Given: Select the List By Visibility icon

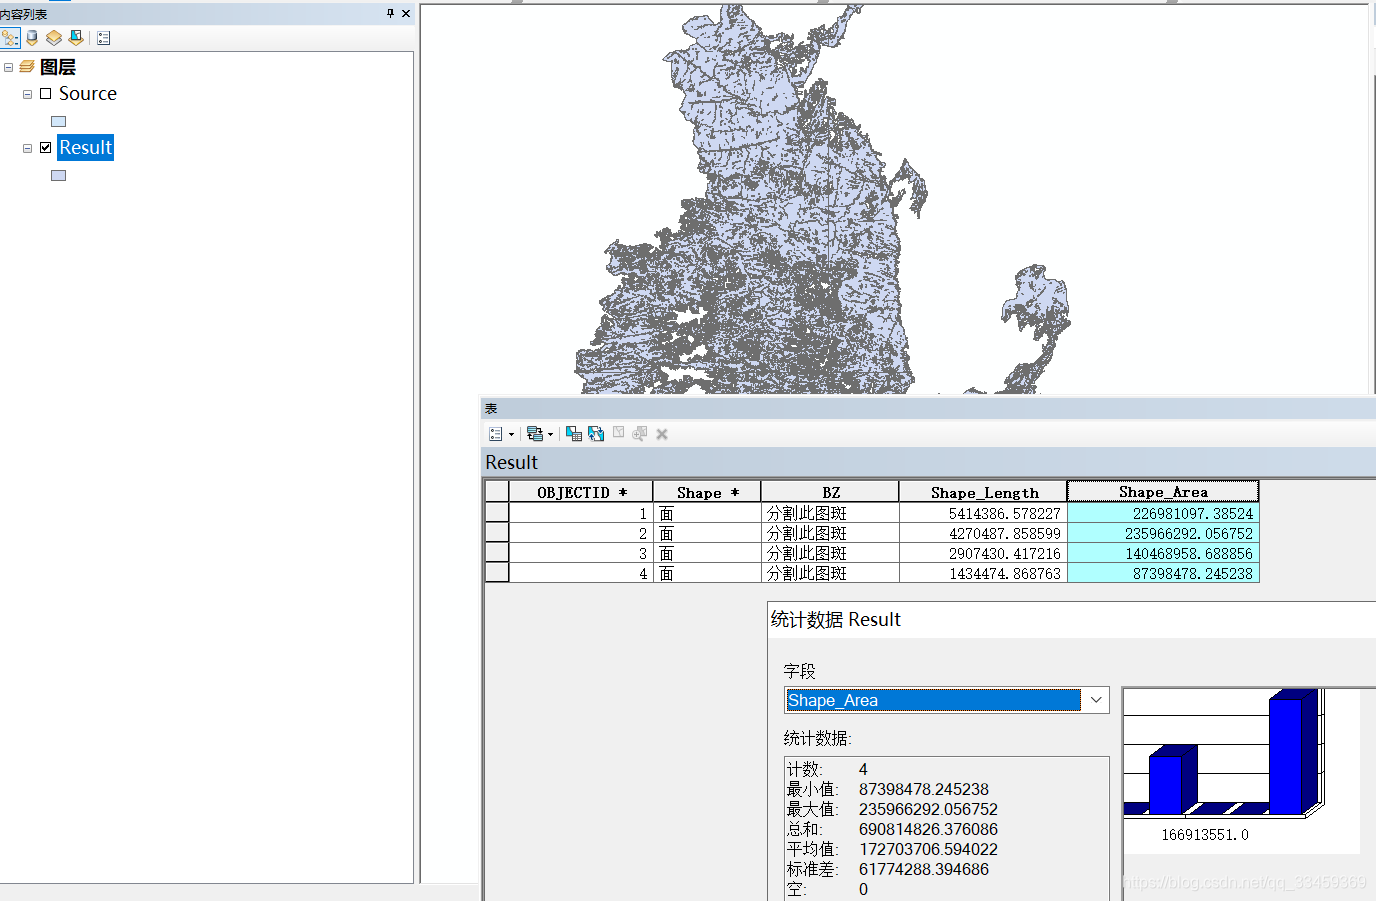Looking at the screenshot, I should click(53, 38).
